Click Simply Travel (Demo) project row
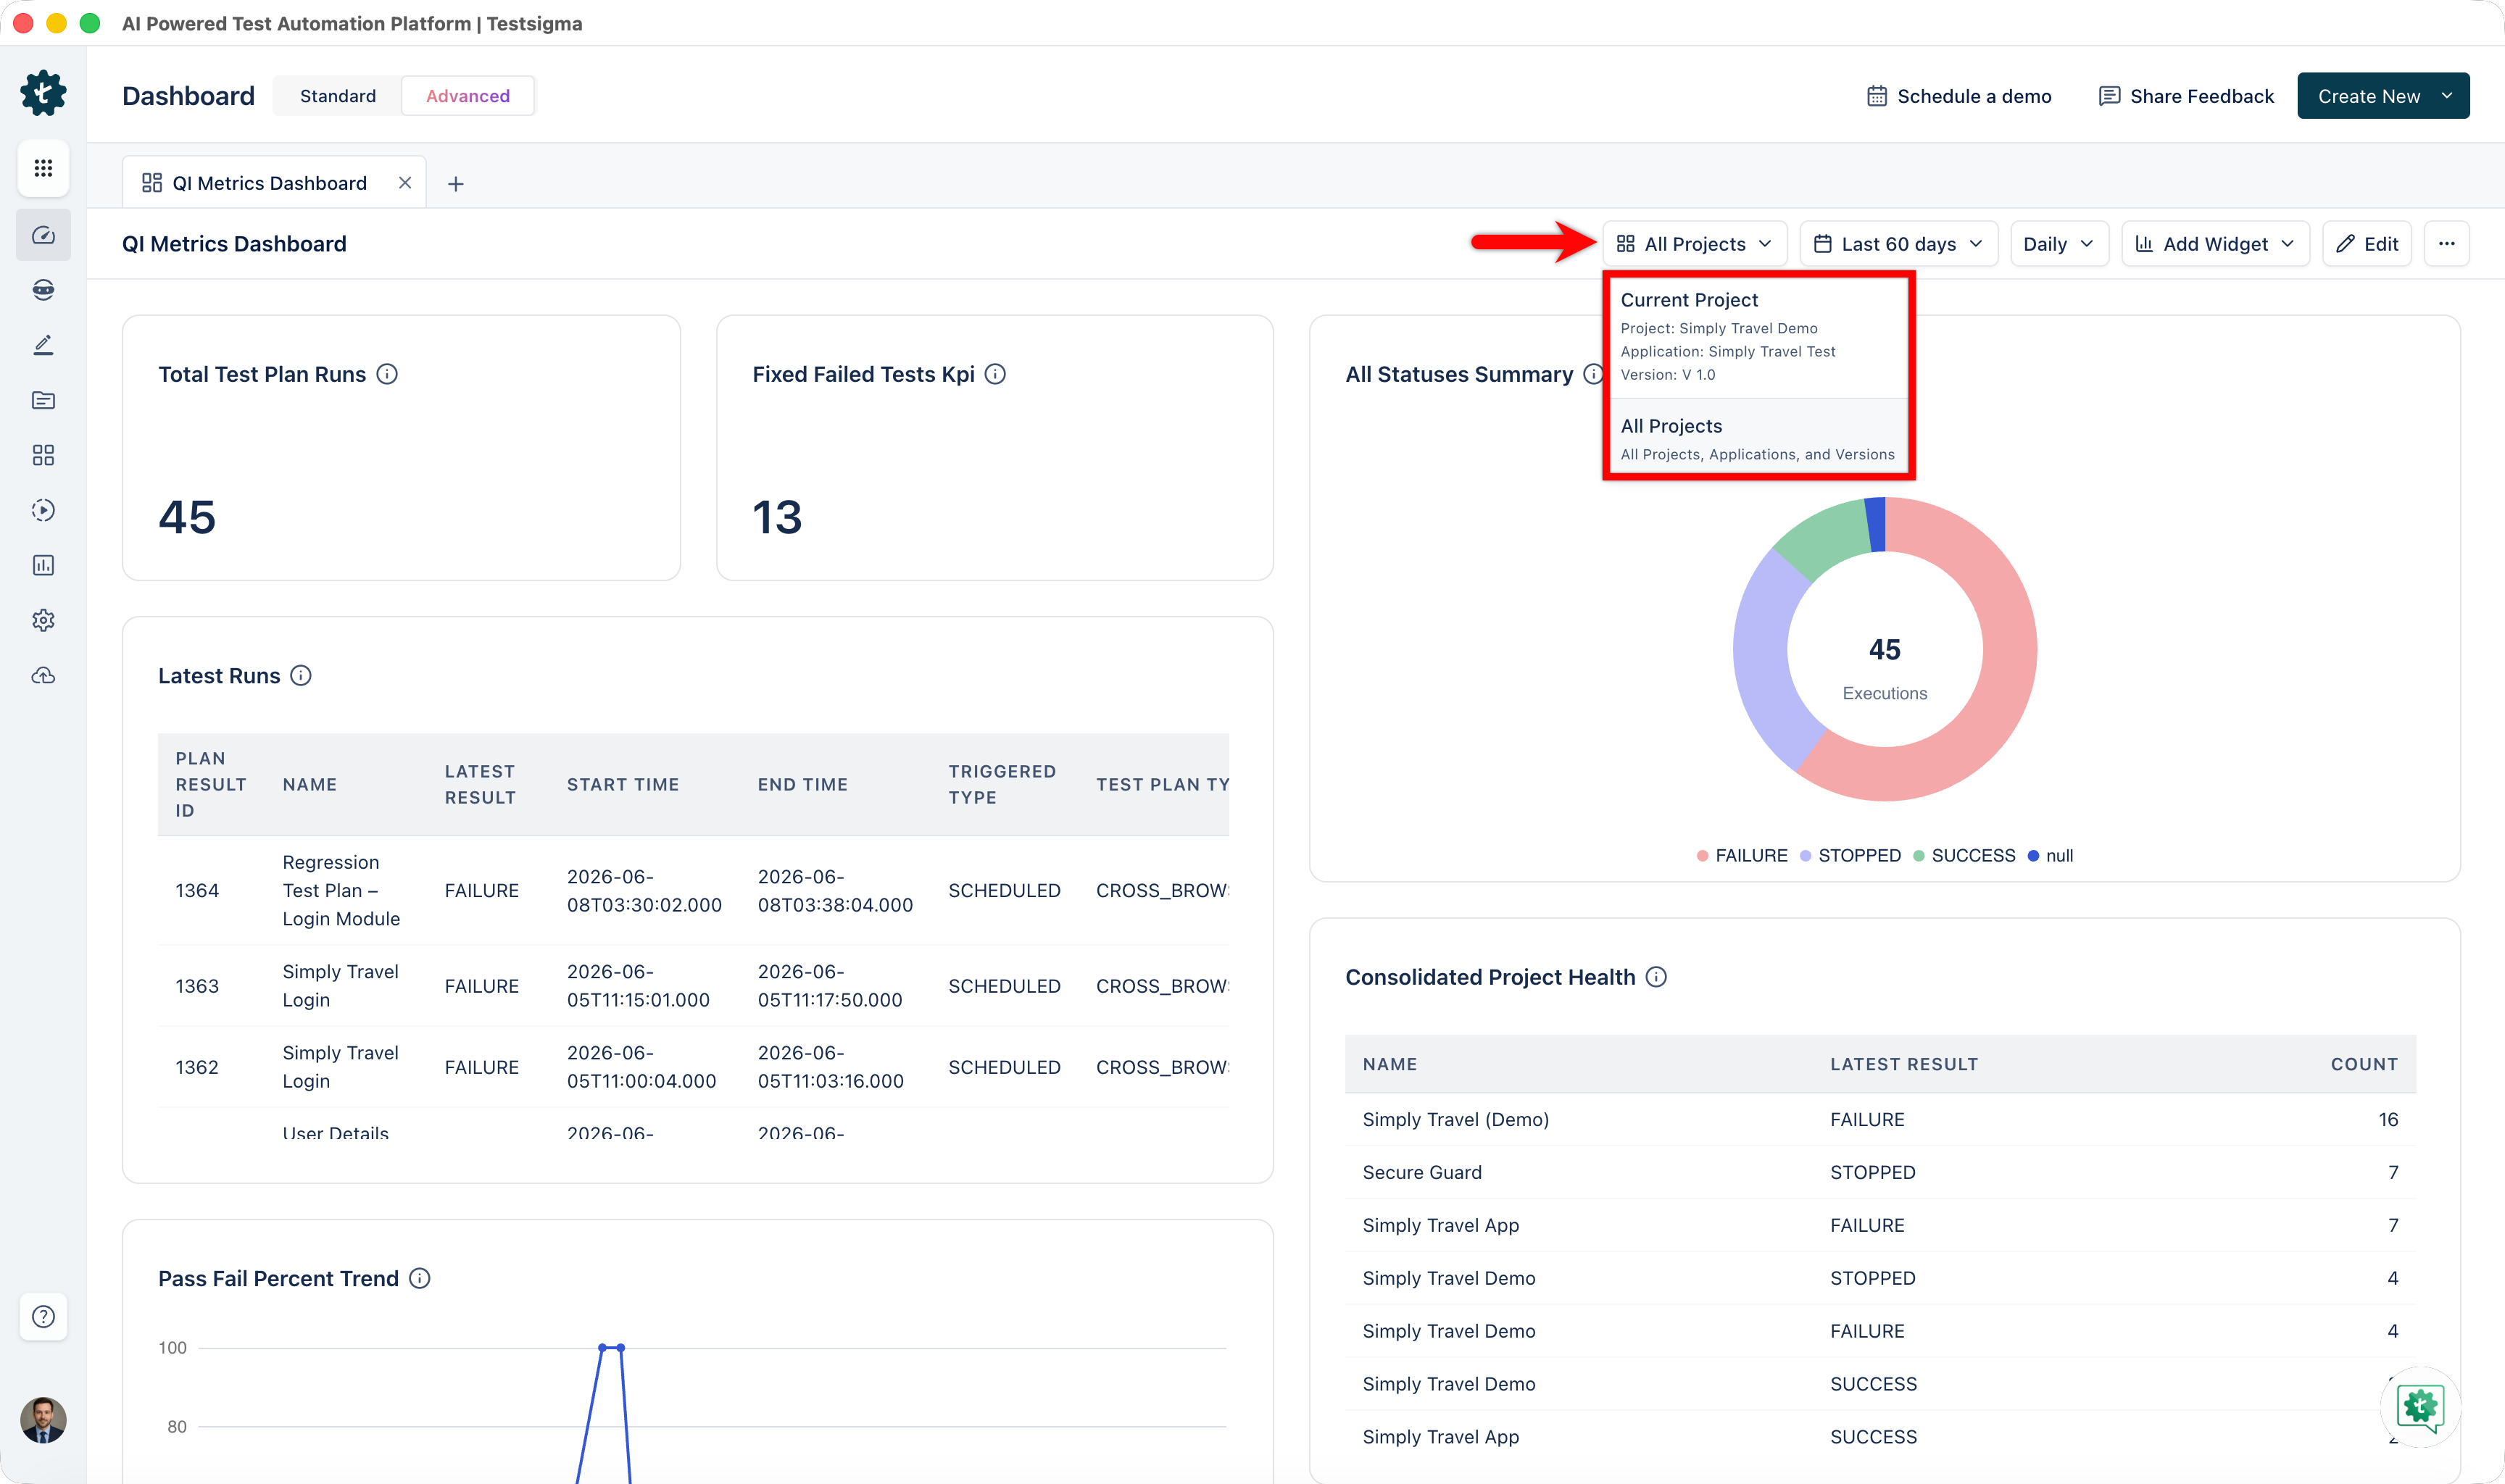 tap(1880, 1119)
